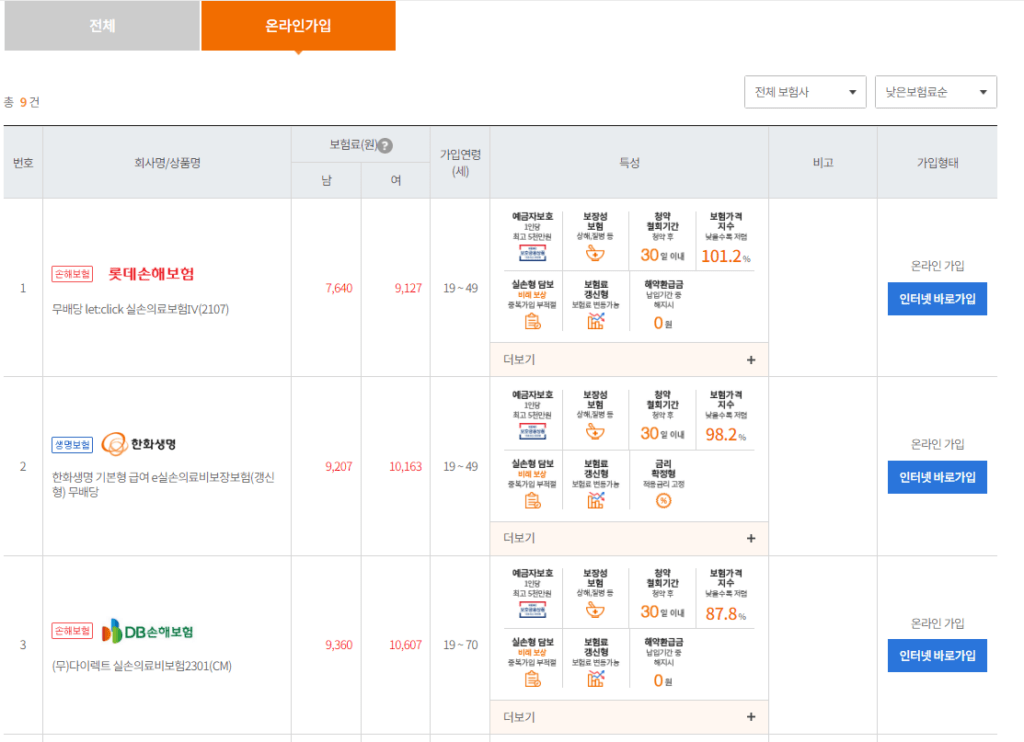Click the 가입연령 (세) column header
1024x742 pixels.
(460, 163)
